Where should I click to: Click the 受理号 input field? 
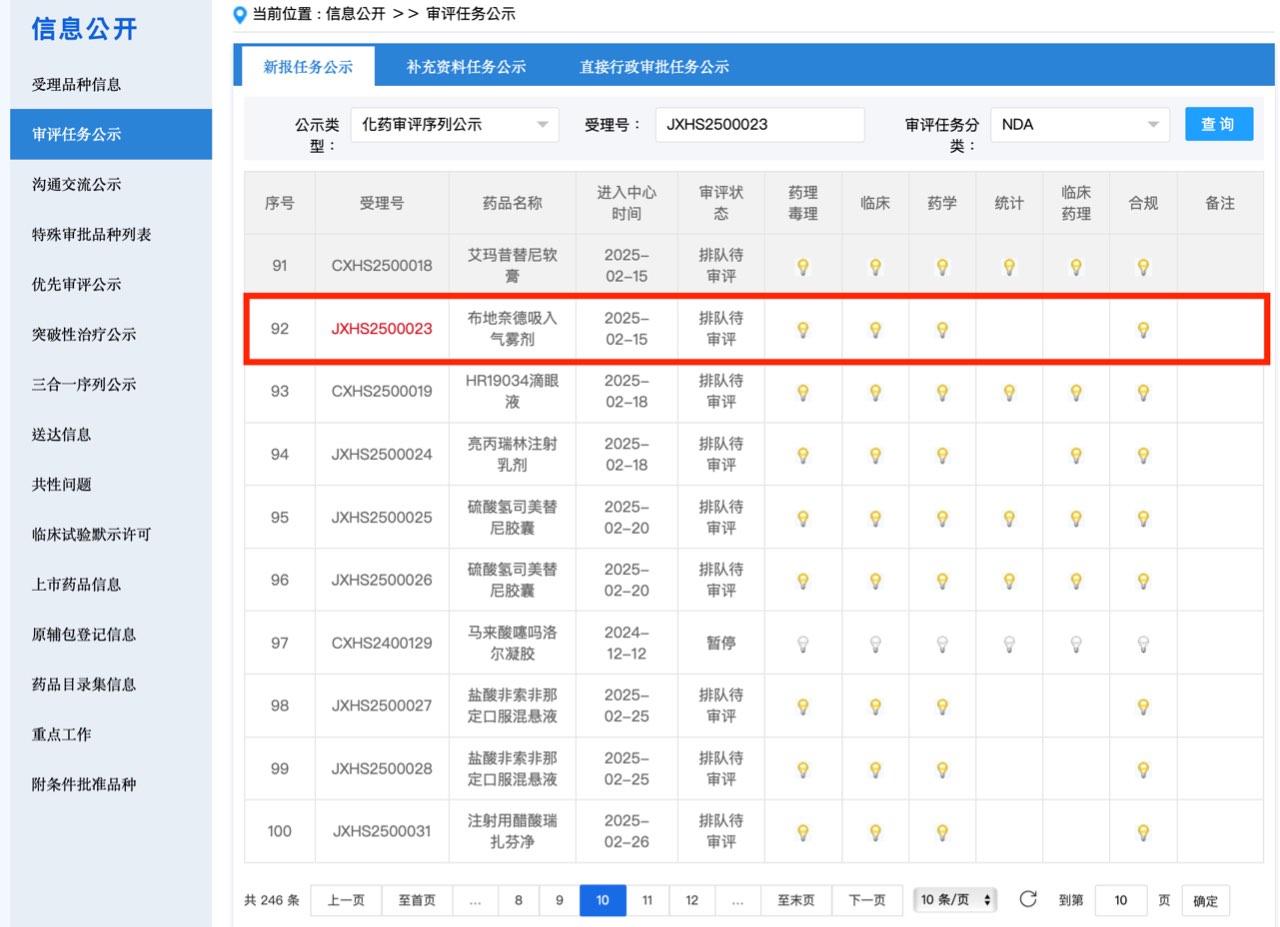click(759, 125)
